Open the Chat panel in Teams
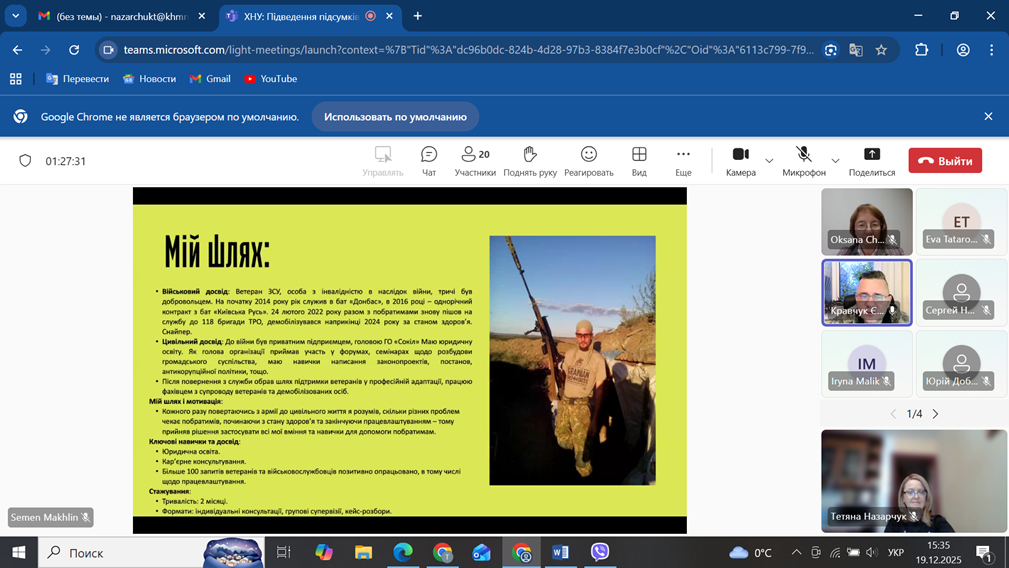 point(428,160)
